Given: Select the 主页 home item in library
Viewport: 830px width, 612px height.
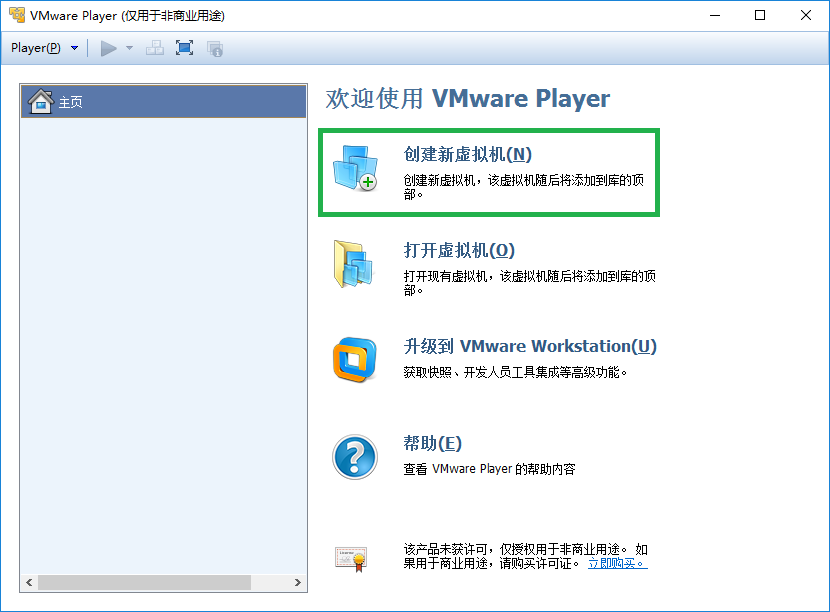Looking at the screenshot, I should click(x=164, y=101).
